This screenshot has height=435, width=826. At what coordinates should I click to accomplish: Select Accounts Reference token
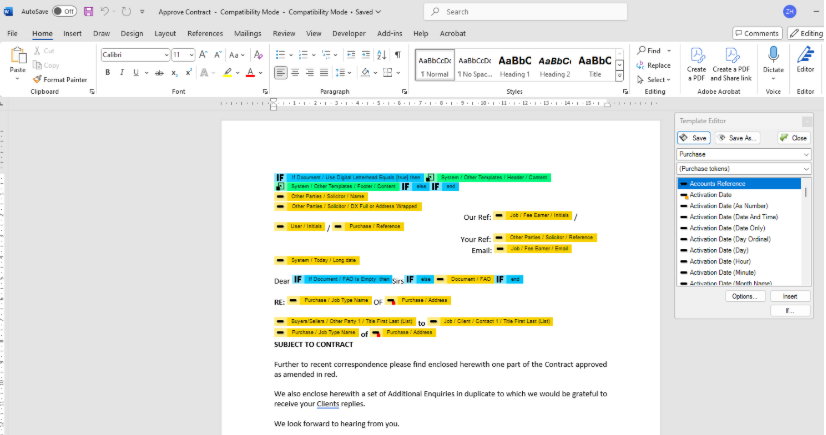(739, 184)
